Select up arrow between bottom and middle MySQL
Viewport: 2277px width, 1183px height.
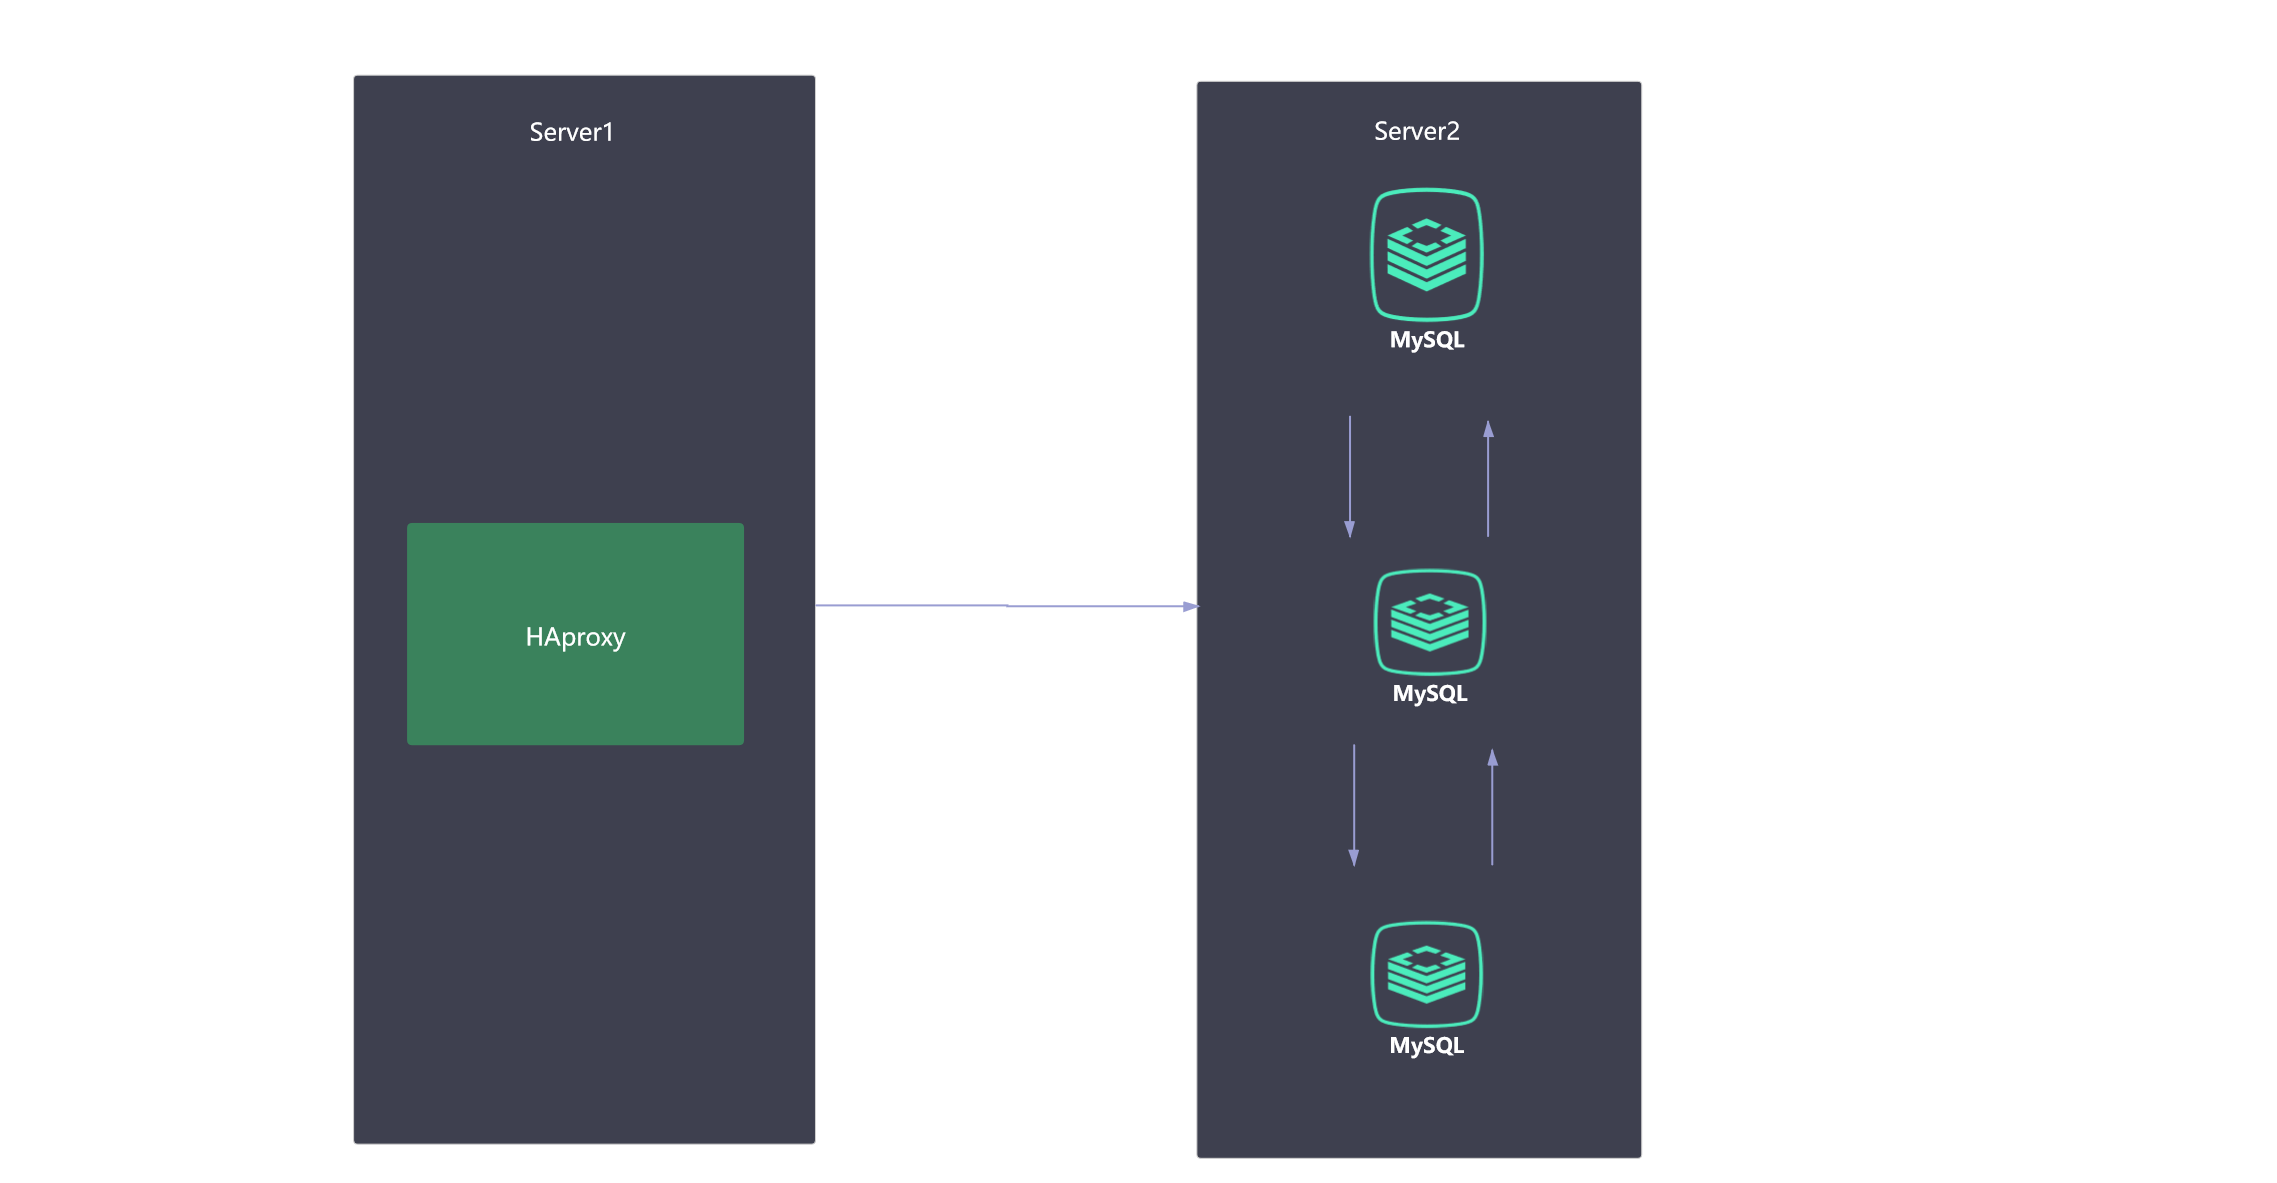coord(1492,807)
